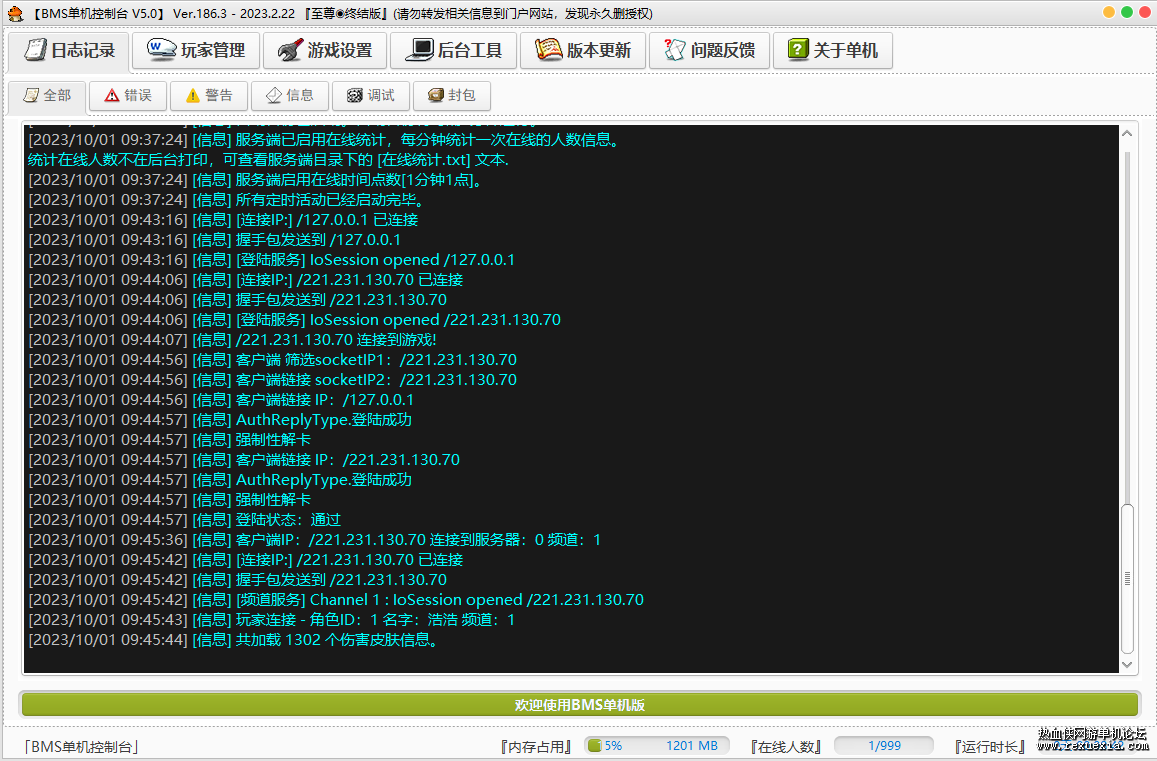
Task: Show all logs with 全部 filter
Action: [x=47, y=95]
